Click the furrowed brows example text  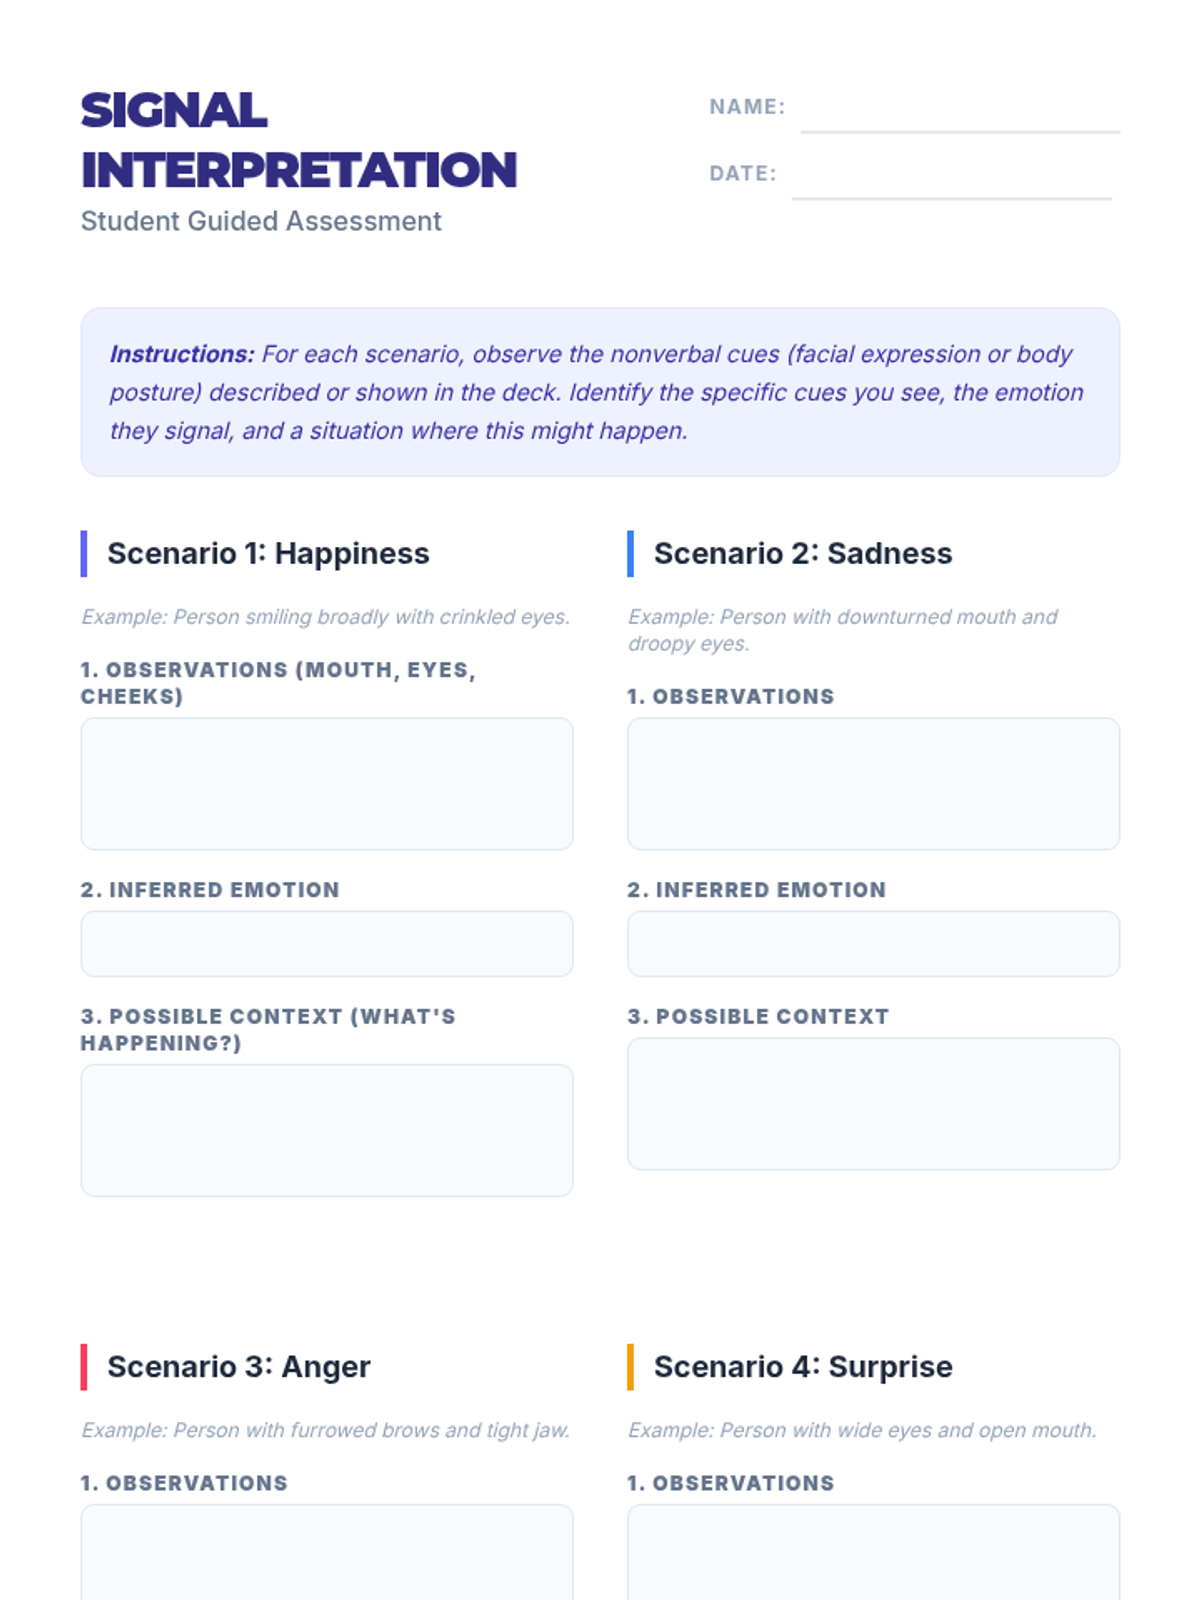[x=325, y=1430]
